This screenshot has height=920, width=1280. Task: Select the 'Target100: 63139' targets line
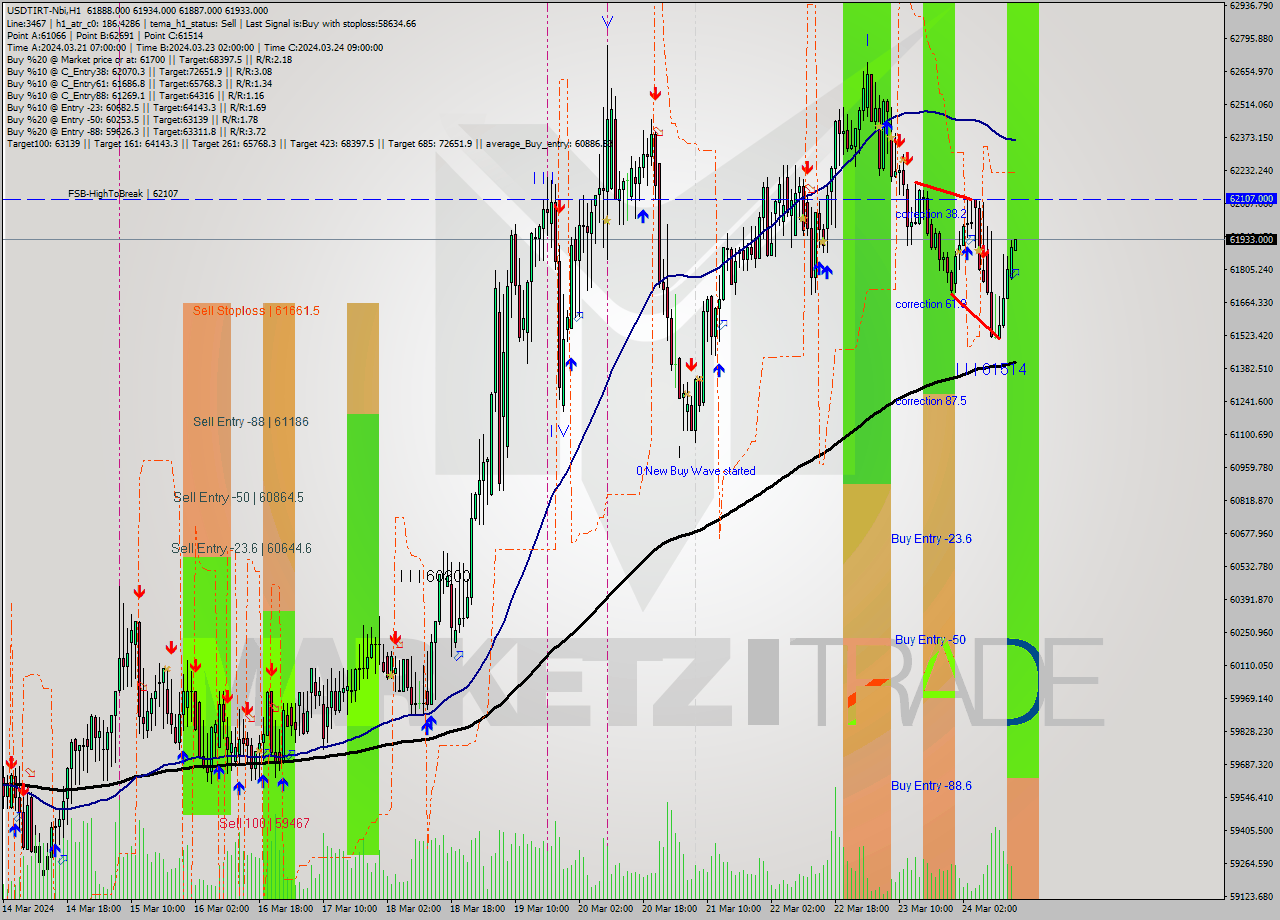click(x=309, y=144)
